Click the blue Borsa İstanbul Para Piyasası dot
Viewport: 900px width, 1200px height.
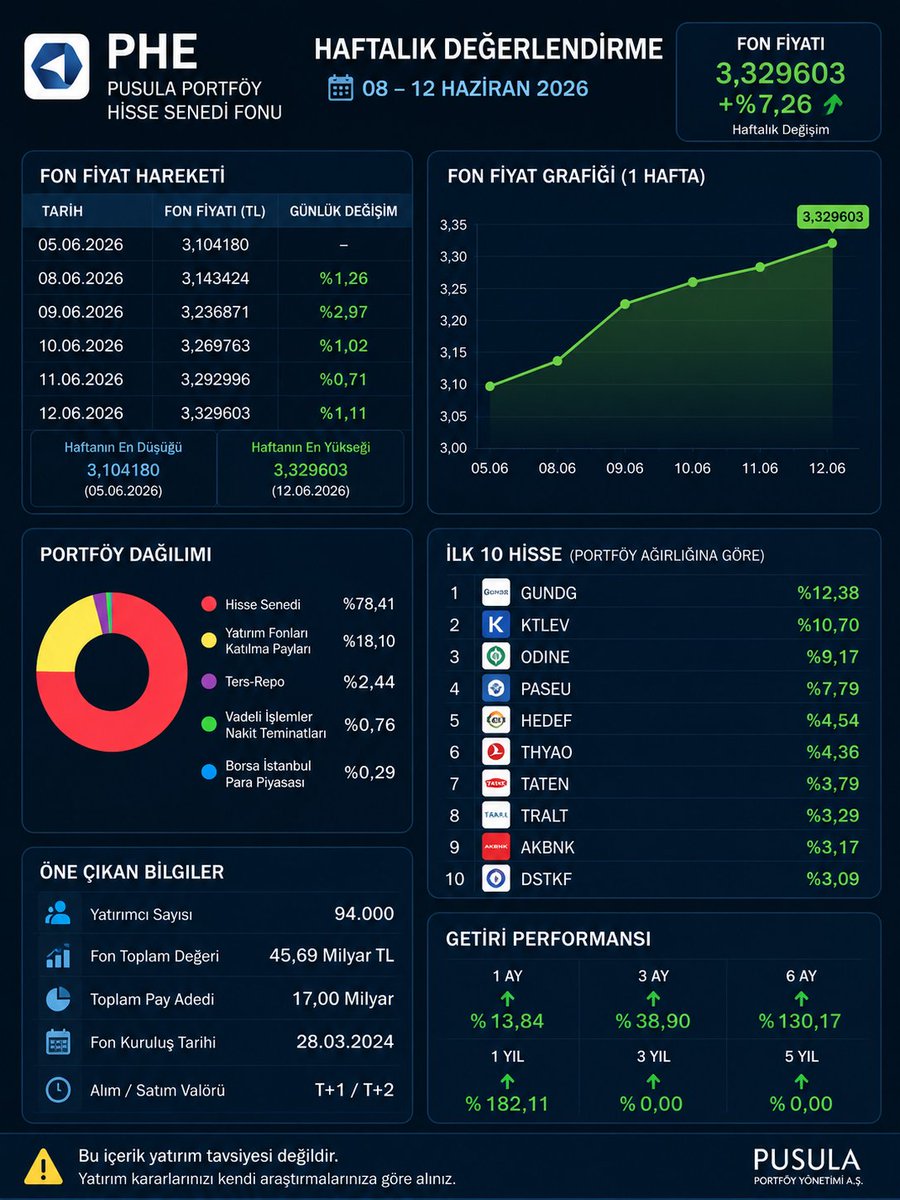209,773
